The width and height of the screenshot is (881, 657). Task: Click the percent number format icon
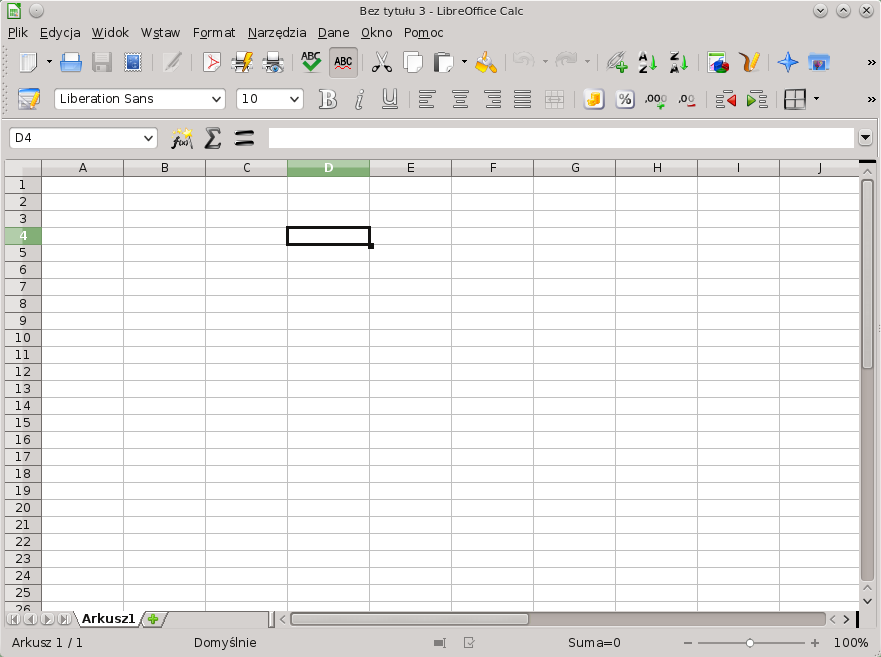(x=625, y=99)
